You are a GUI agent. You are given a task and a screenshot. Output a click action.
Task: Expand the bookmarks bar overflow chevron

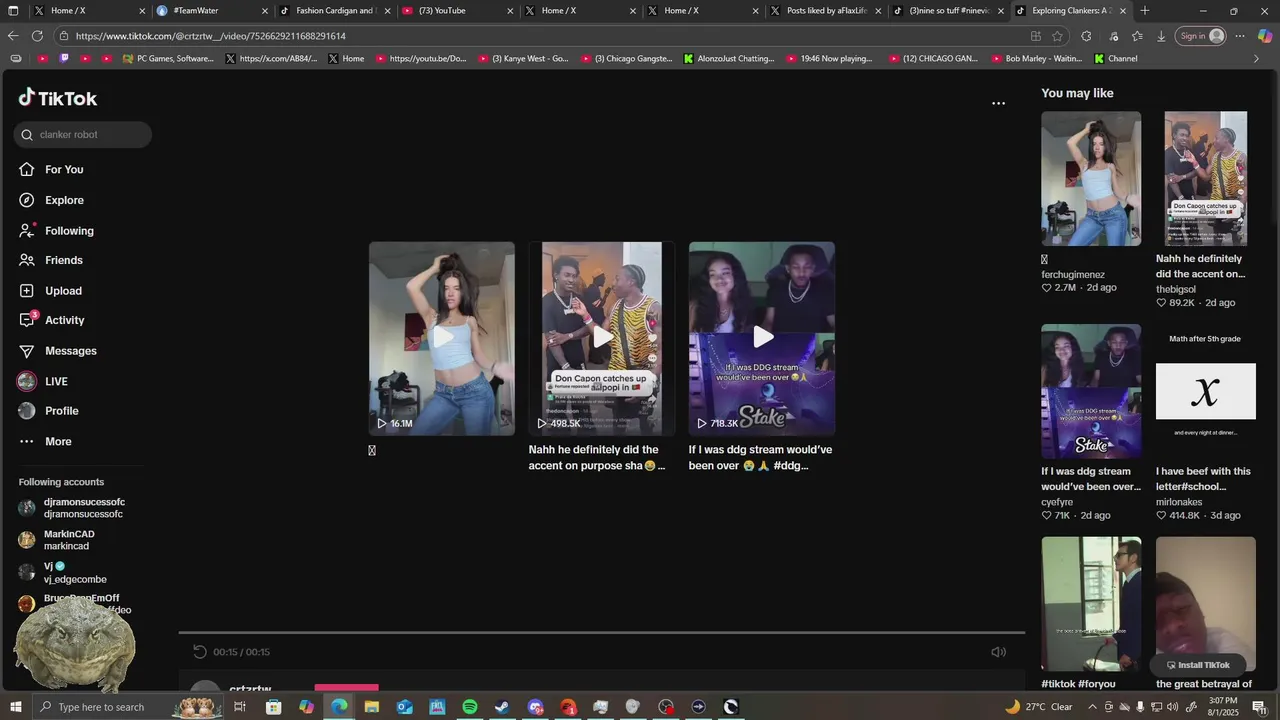tap(1257, 59)
